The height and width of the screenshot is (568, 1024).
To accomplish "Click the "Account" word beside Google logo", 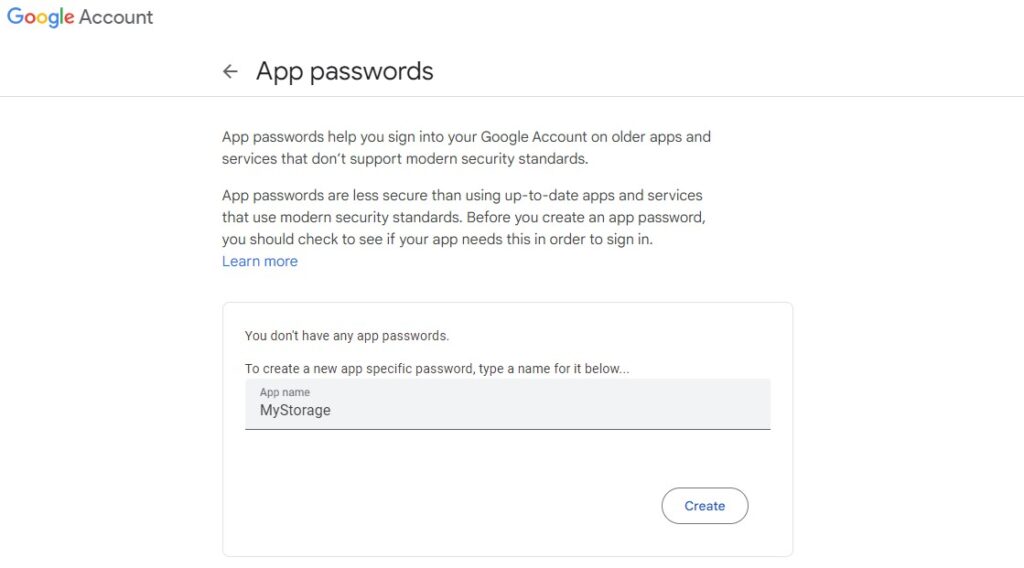I will 116,17.
